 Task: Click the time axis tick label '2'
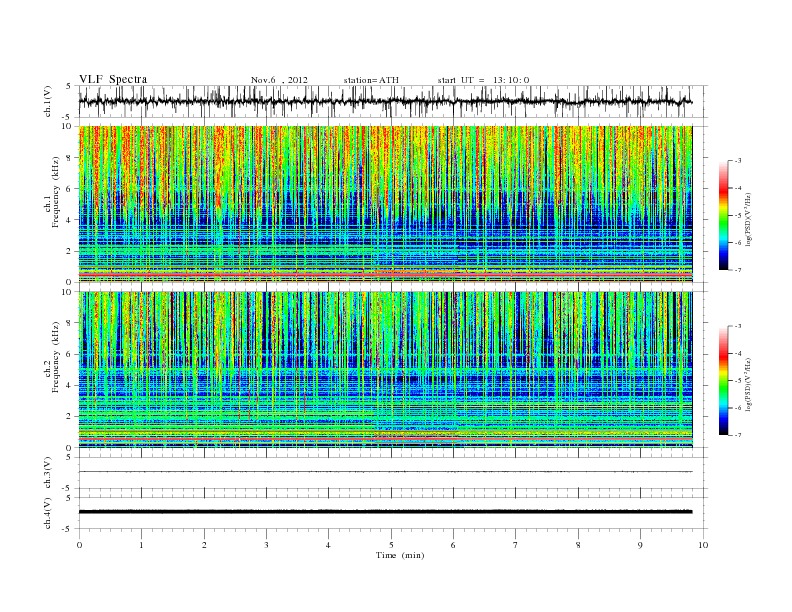pos(204,545)
